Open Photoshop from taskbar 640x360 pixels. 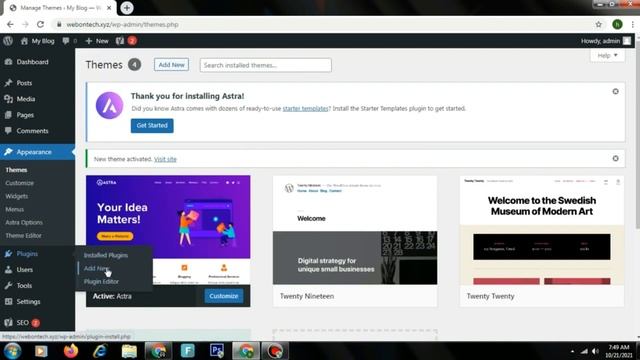(x=217, y=351)
